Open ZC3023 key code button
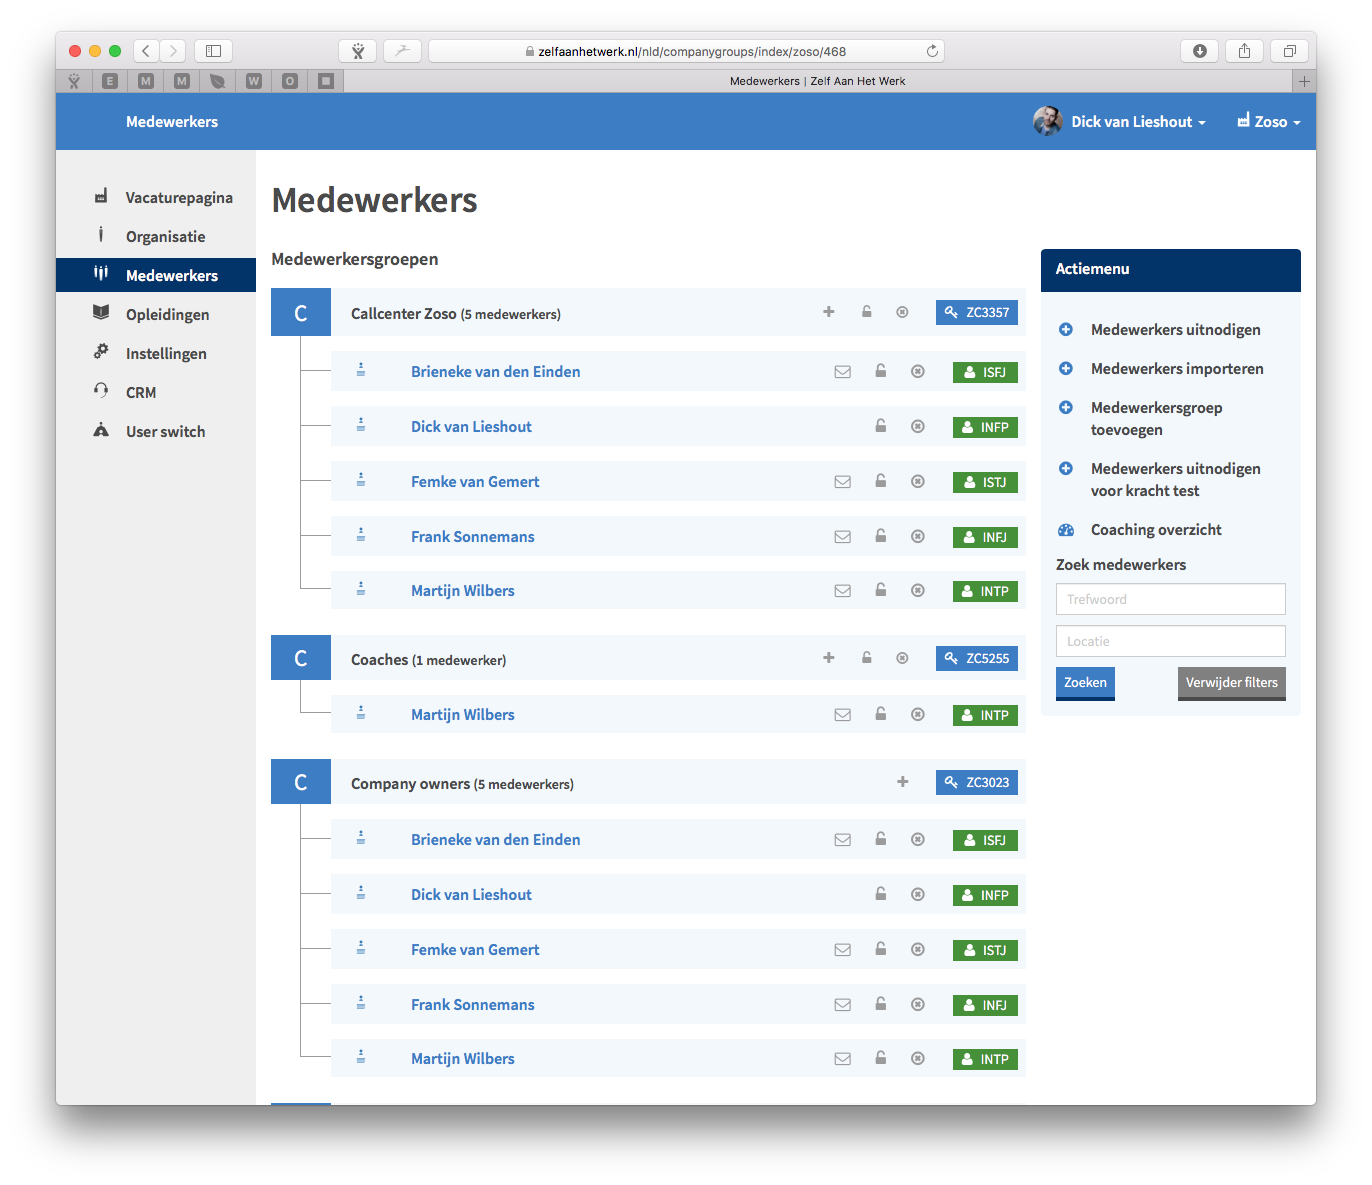Screen dimensions: 1372x1185 click(x=977, y=782)
